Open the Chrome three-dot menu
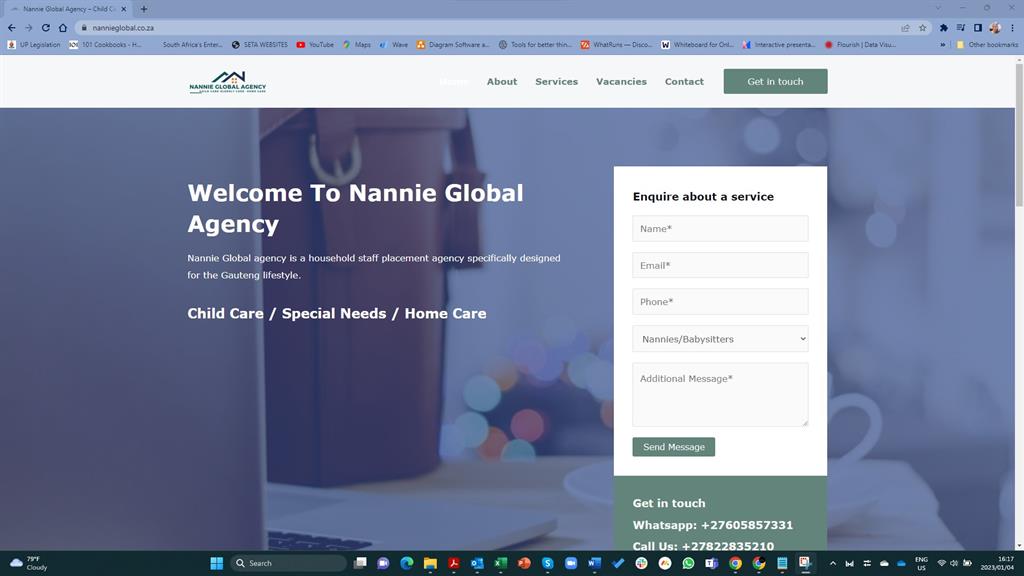The image size is (1024, 576). point(1012,27)
